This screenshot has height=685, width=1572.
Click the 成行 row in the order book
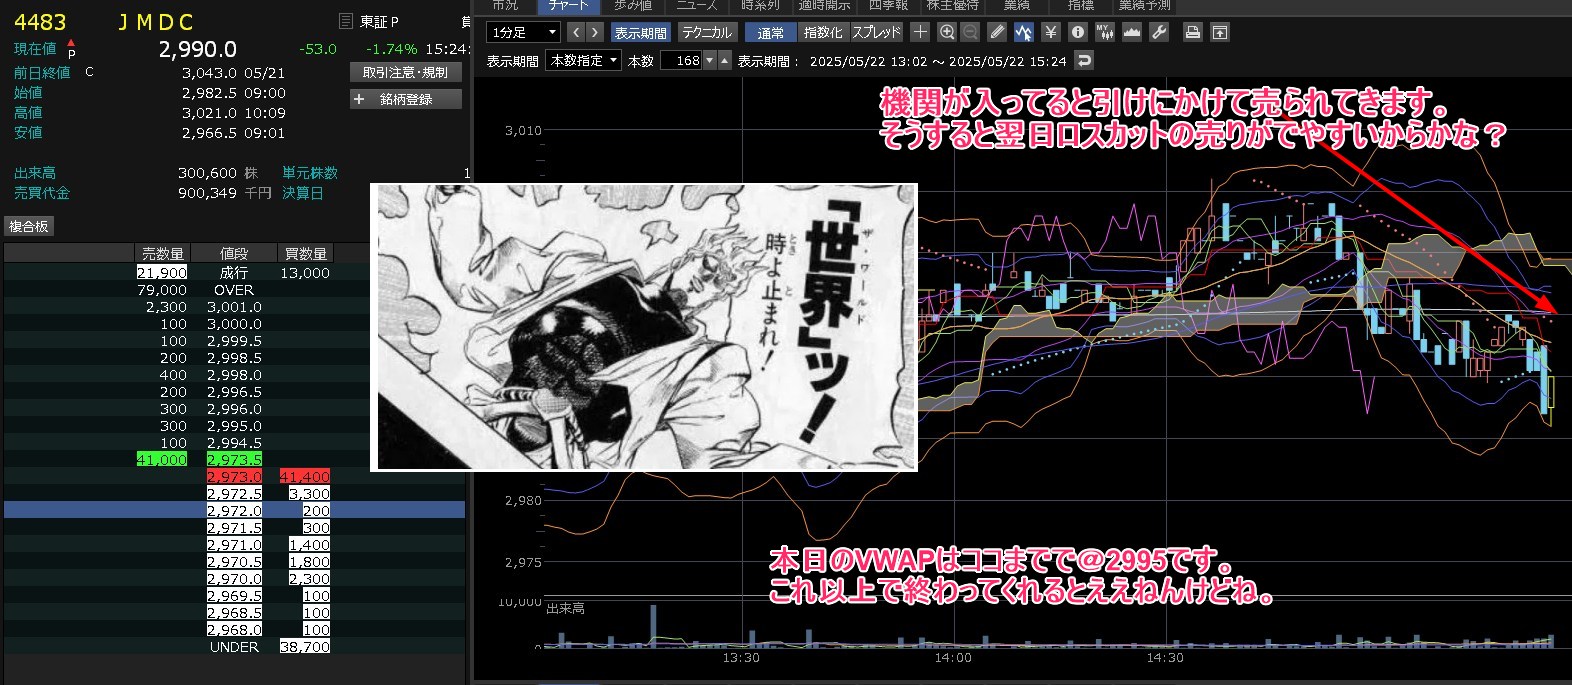pyautogui.click(x=234, y=273)
